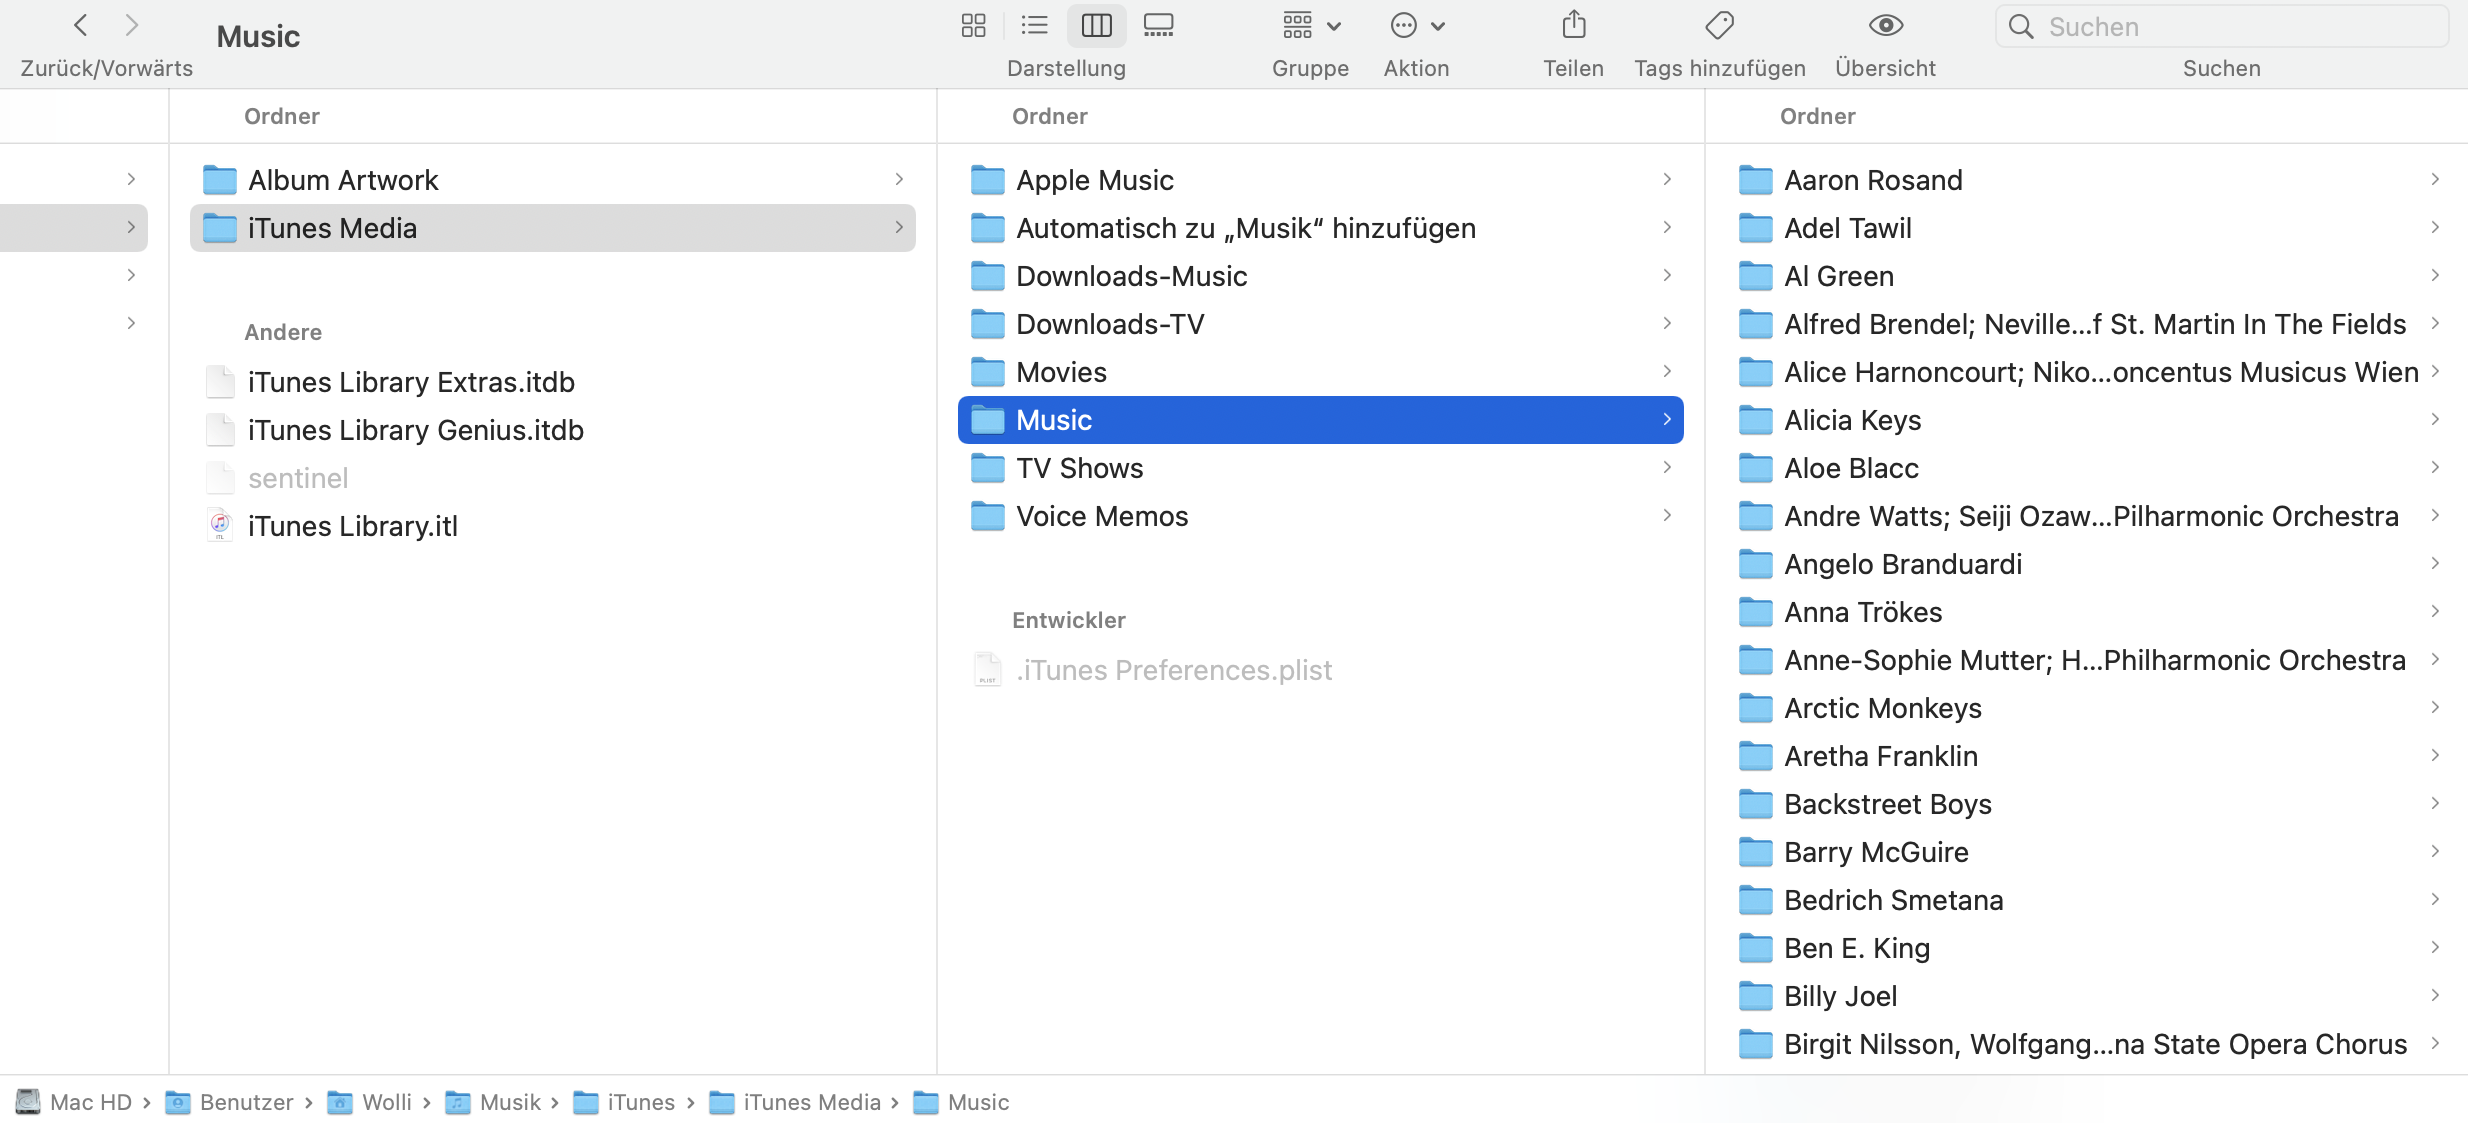This screenshot has height=1123, width=2468.
Task: Select the Album Artwork folder
Action: pos(343,180)
